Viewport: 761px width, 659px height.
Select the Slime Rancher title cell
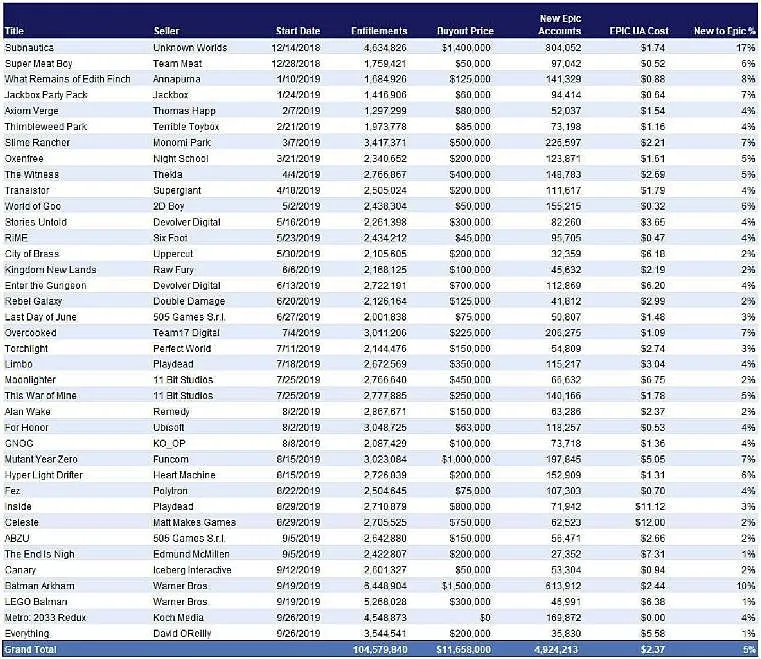37,143
